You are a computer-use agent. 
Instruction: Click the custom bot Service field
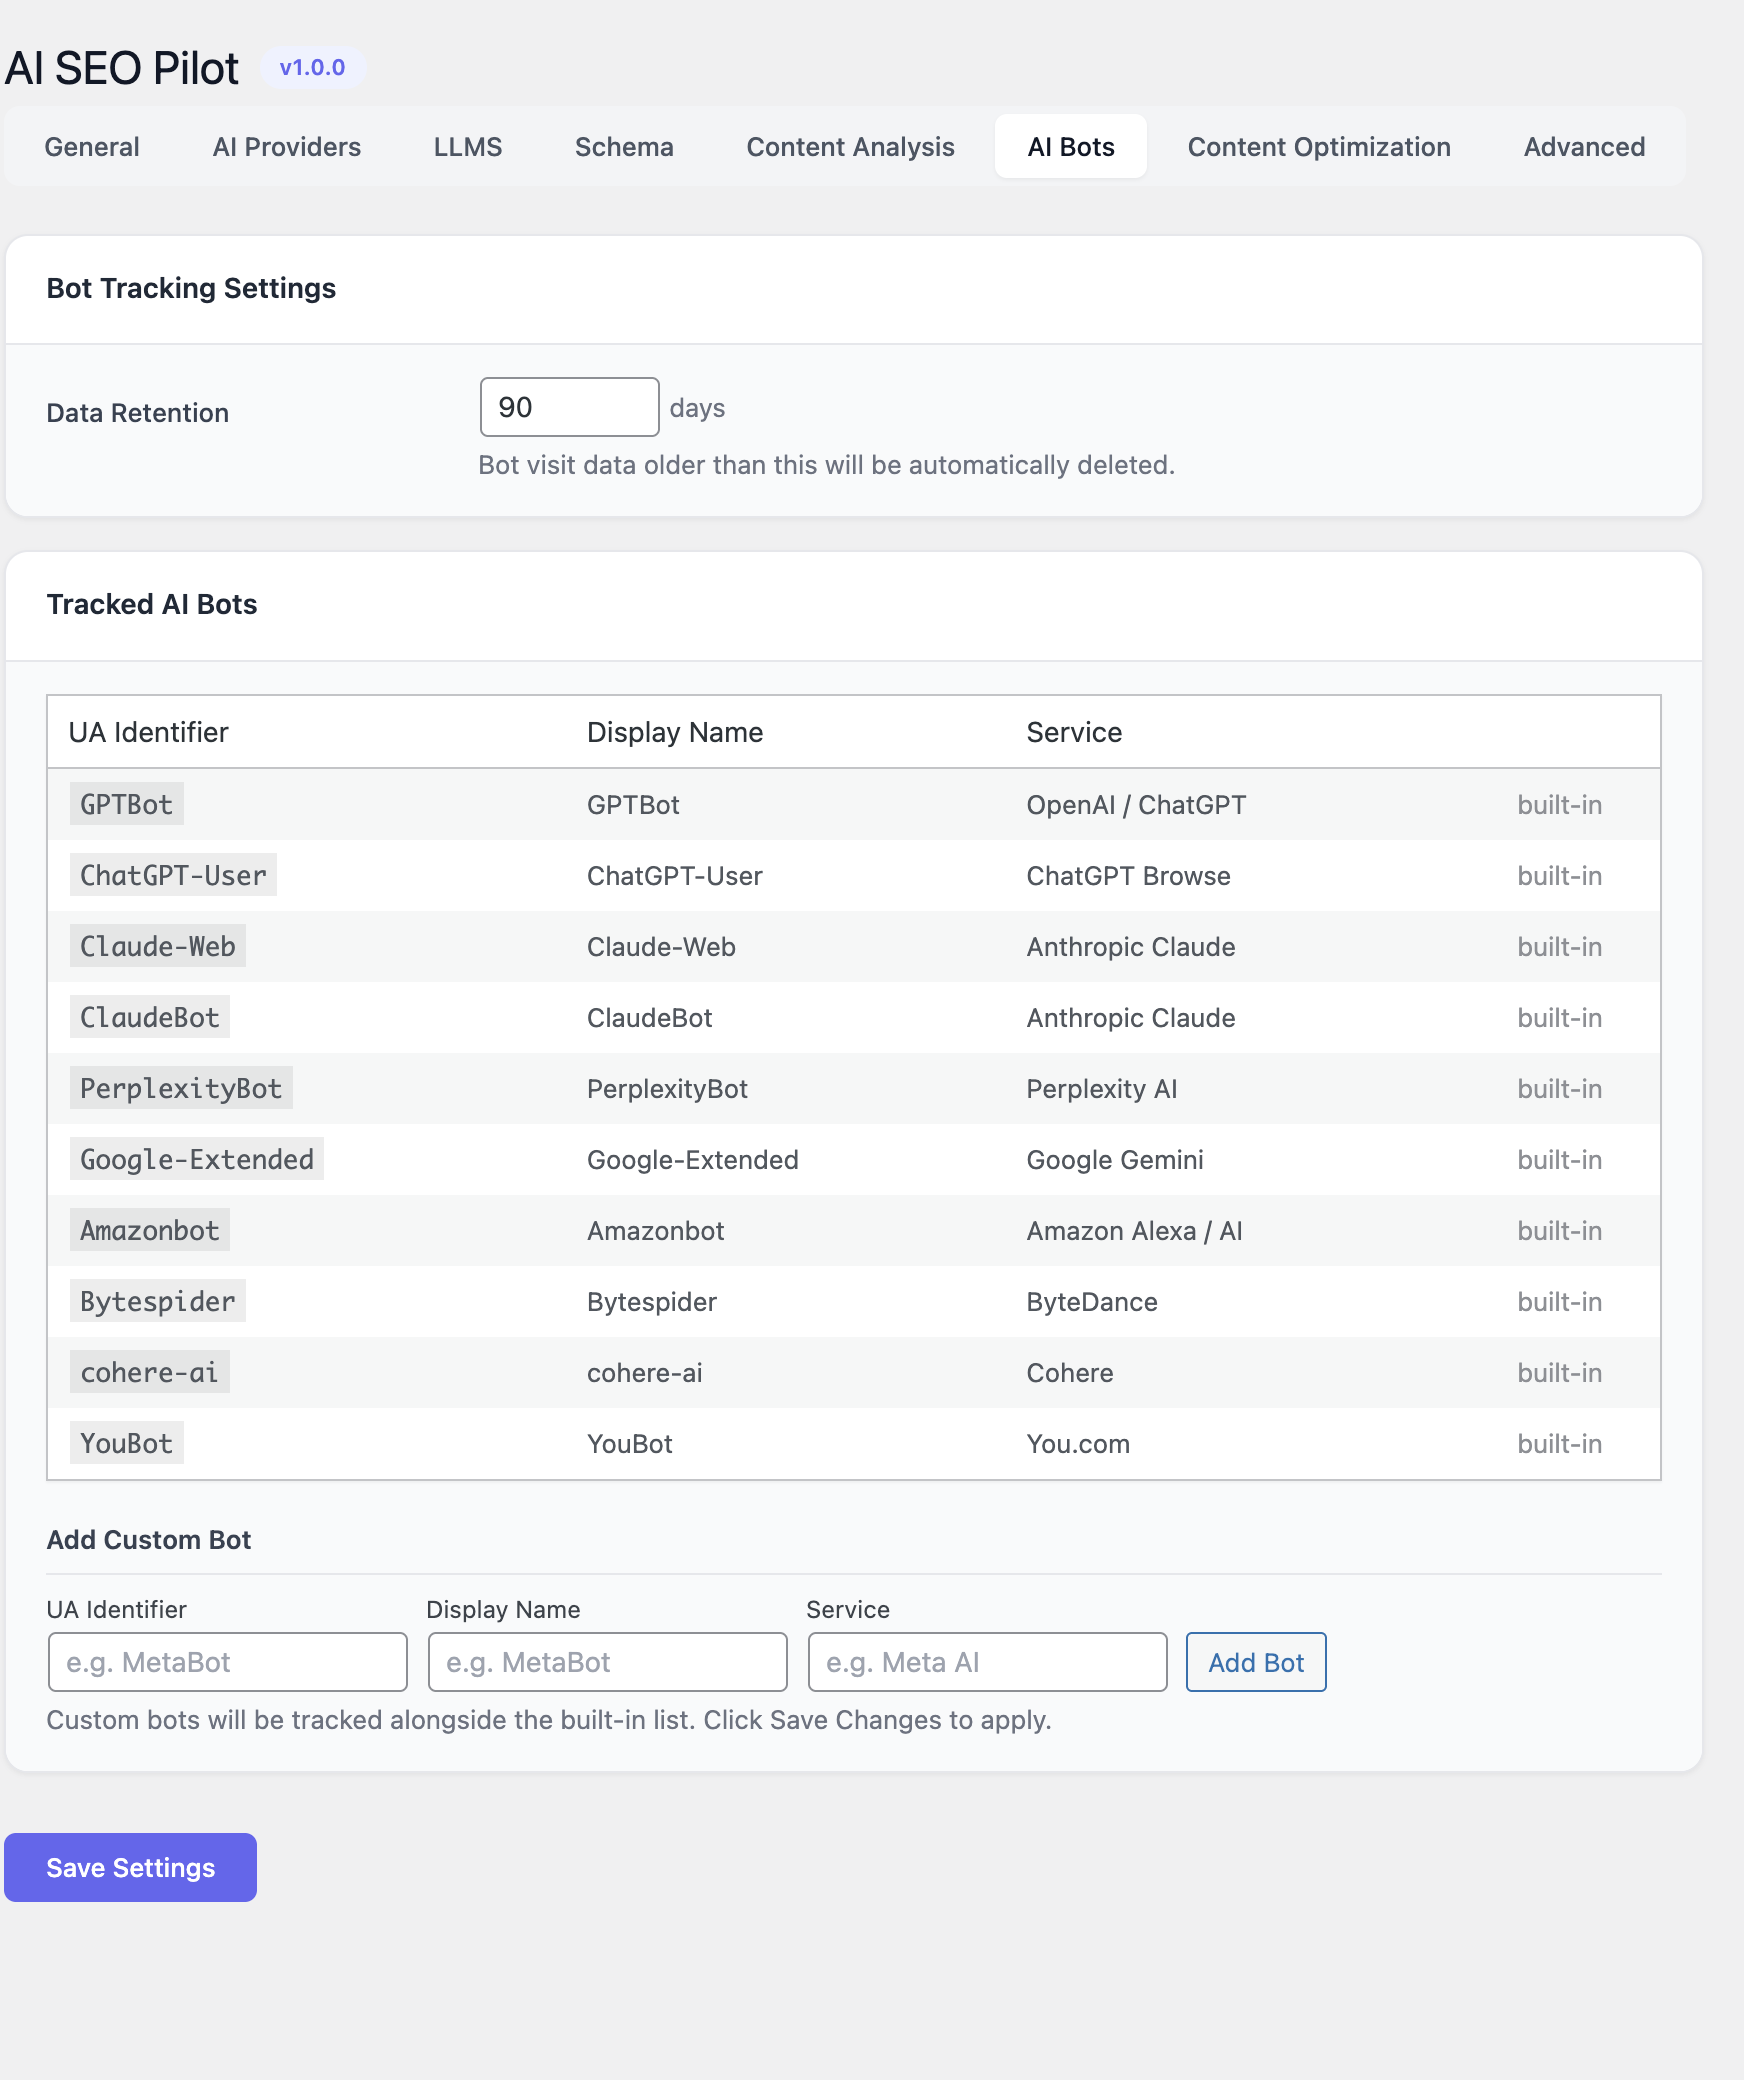pyautogui.click(x=987, y=1662)
